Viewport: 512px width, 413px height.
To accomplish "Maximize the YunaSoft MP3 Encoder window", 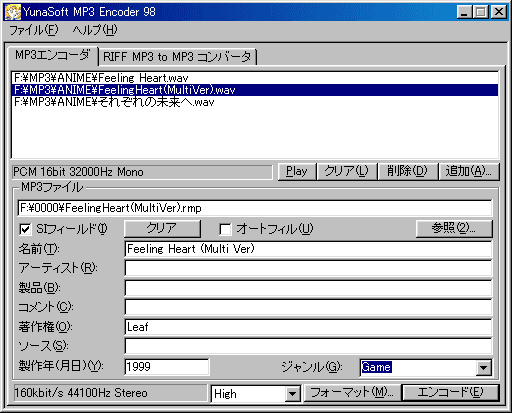I will pos(481,12).
